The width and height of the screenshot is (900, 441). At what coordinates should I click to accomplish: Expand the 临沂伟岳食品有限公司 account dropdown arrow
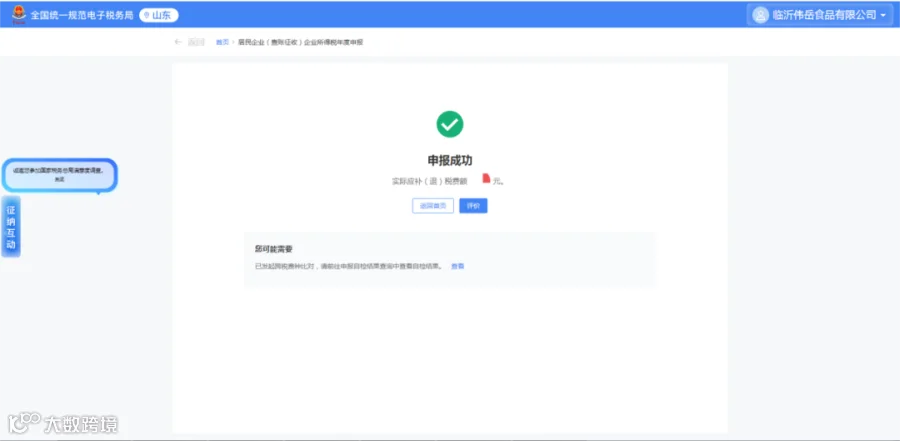pos(883,16)
